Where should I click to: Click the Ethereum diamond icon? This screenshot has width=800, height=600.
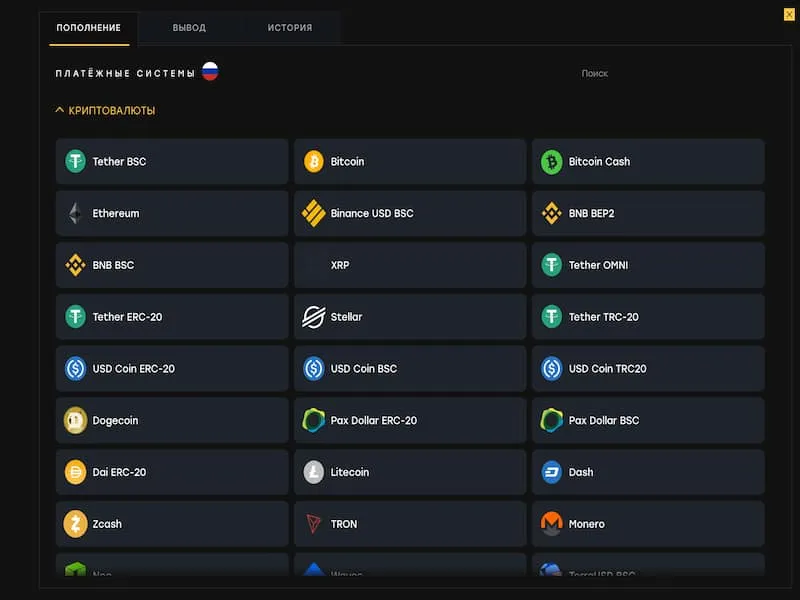click(x=76, y=213)
